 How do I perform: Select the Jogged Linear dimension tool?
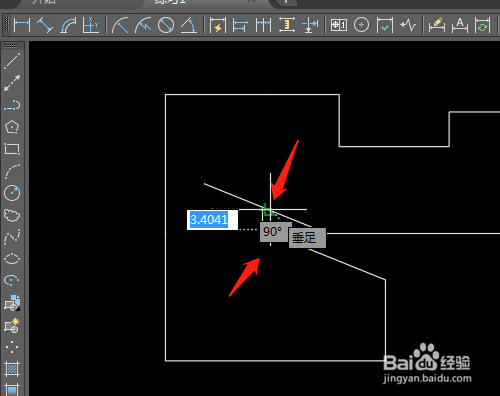click(408, 25)
